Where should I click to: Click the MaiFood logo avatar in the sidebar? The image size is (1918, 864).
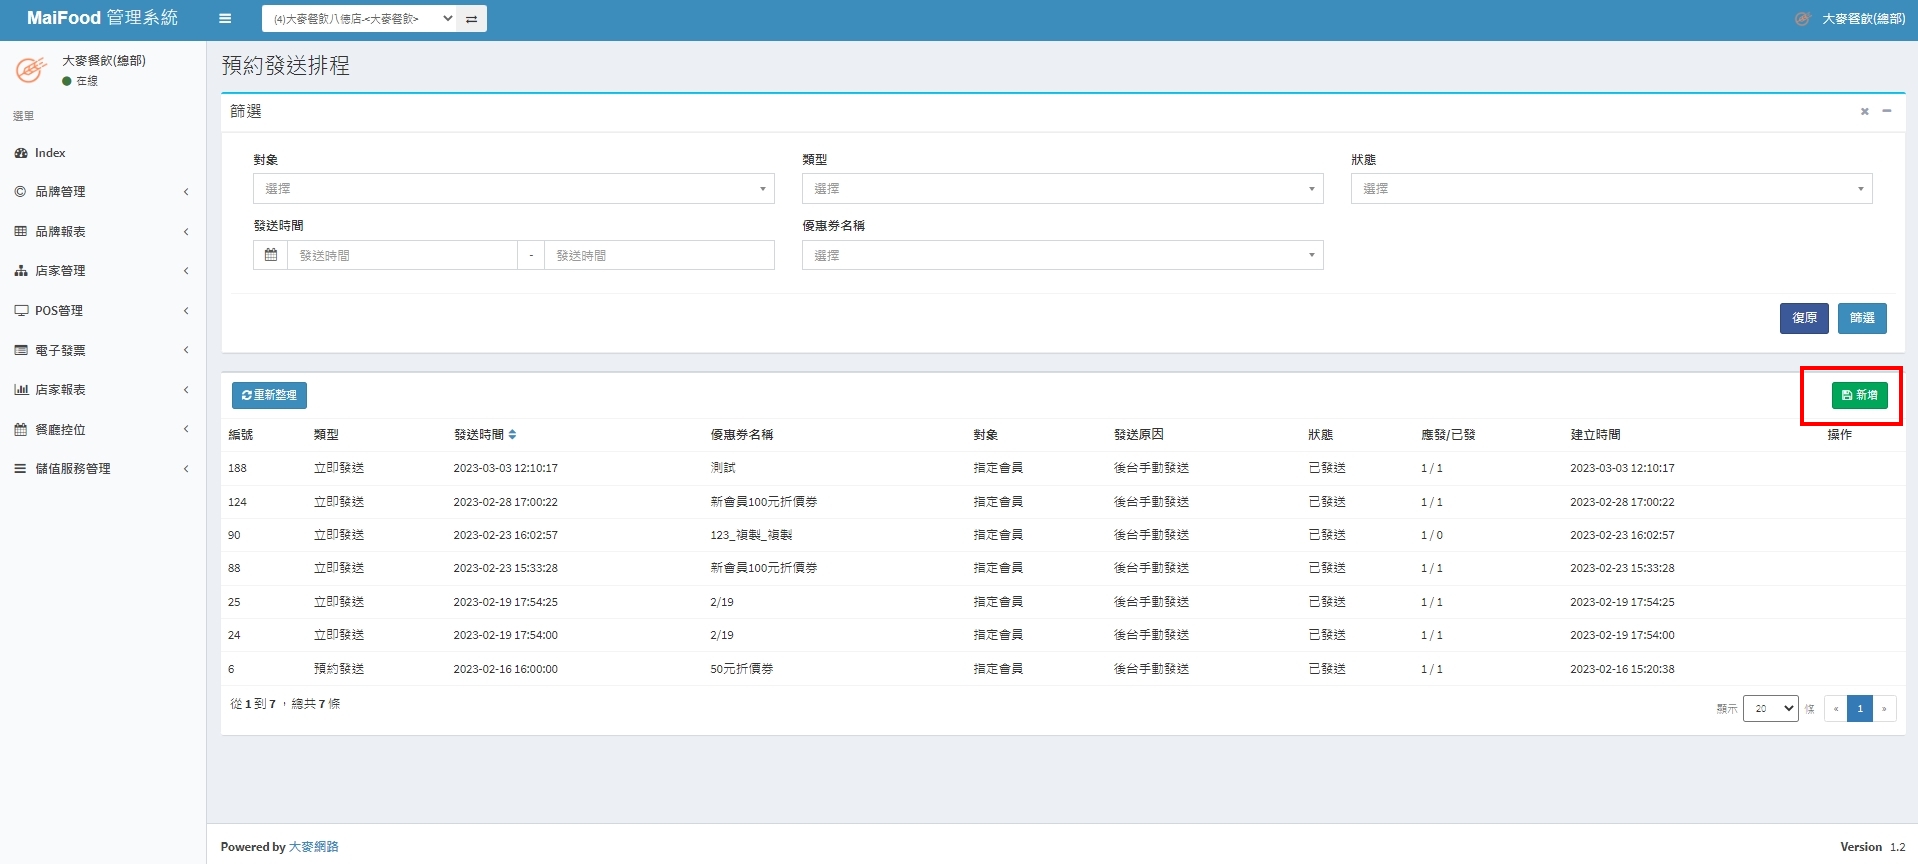[31, 70]
